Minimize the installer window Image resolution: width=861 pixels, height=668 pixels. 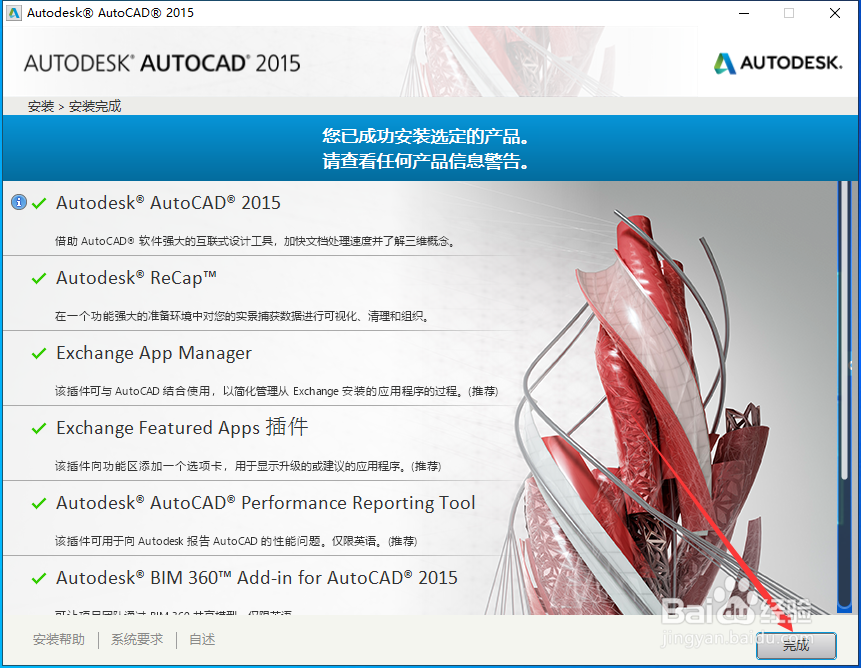742,13
